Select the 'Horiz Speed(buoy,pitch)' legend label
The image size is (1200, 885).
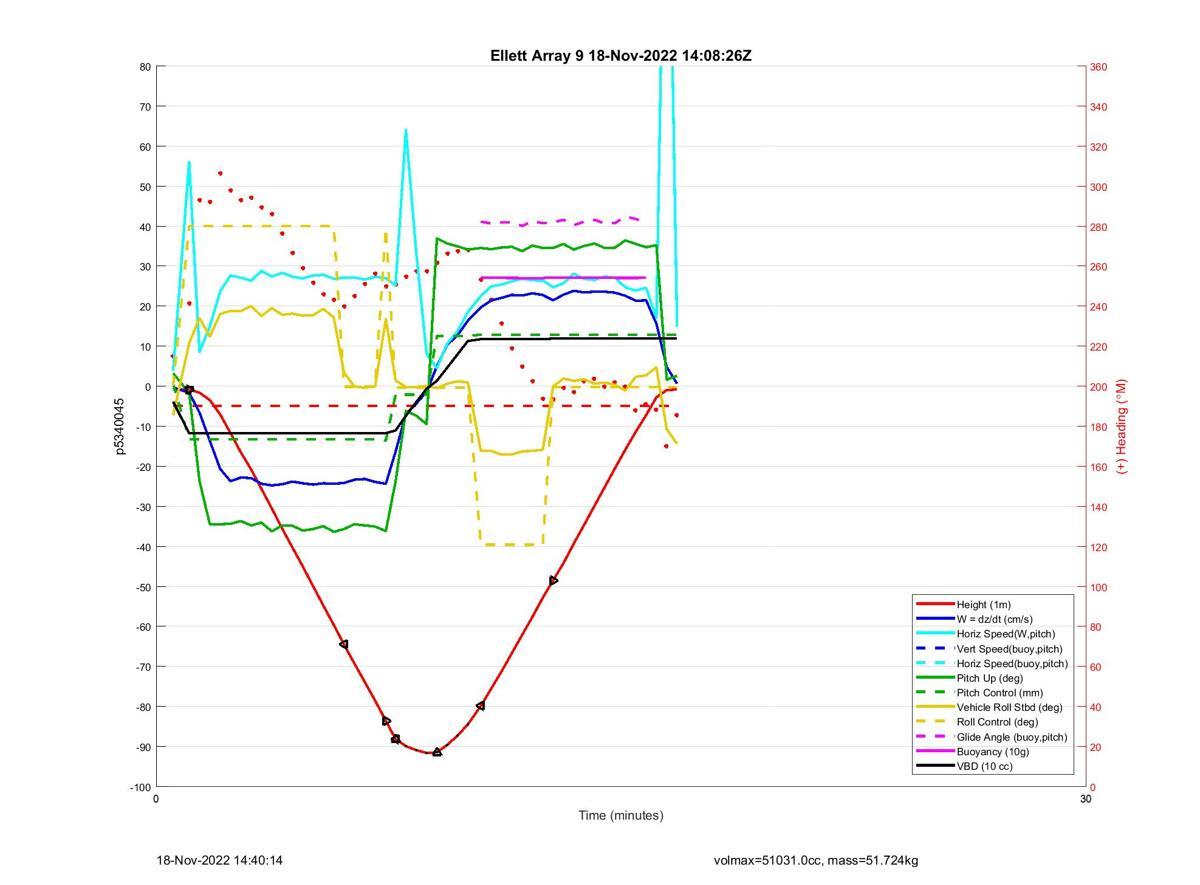pyautogui.click(x=1011, y=663)
